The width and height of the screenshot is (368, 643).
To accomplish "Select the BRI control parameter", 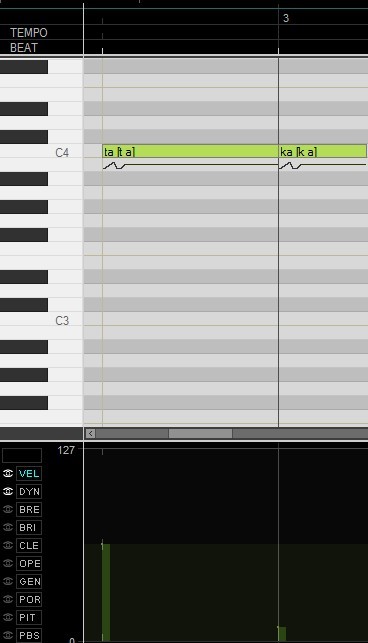I will point(29,527).
